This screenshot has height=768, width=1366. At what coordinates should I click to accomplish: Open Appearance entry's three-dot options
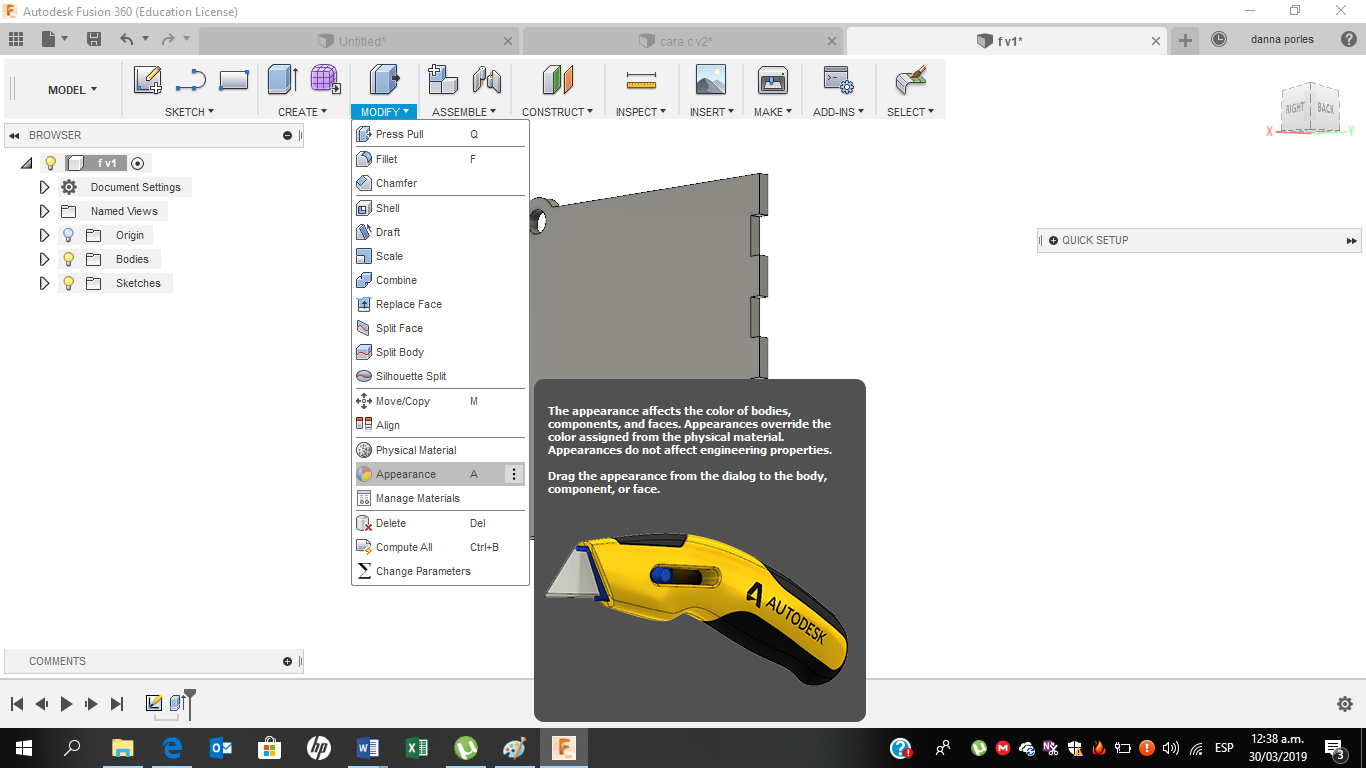(514, 474)
